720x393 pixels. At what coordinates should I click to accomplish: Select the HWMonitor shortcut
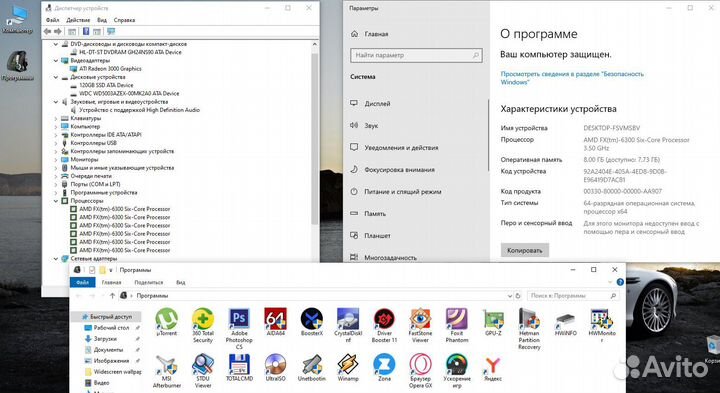click(x=602, y=325)
